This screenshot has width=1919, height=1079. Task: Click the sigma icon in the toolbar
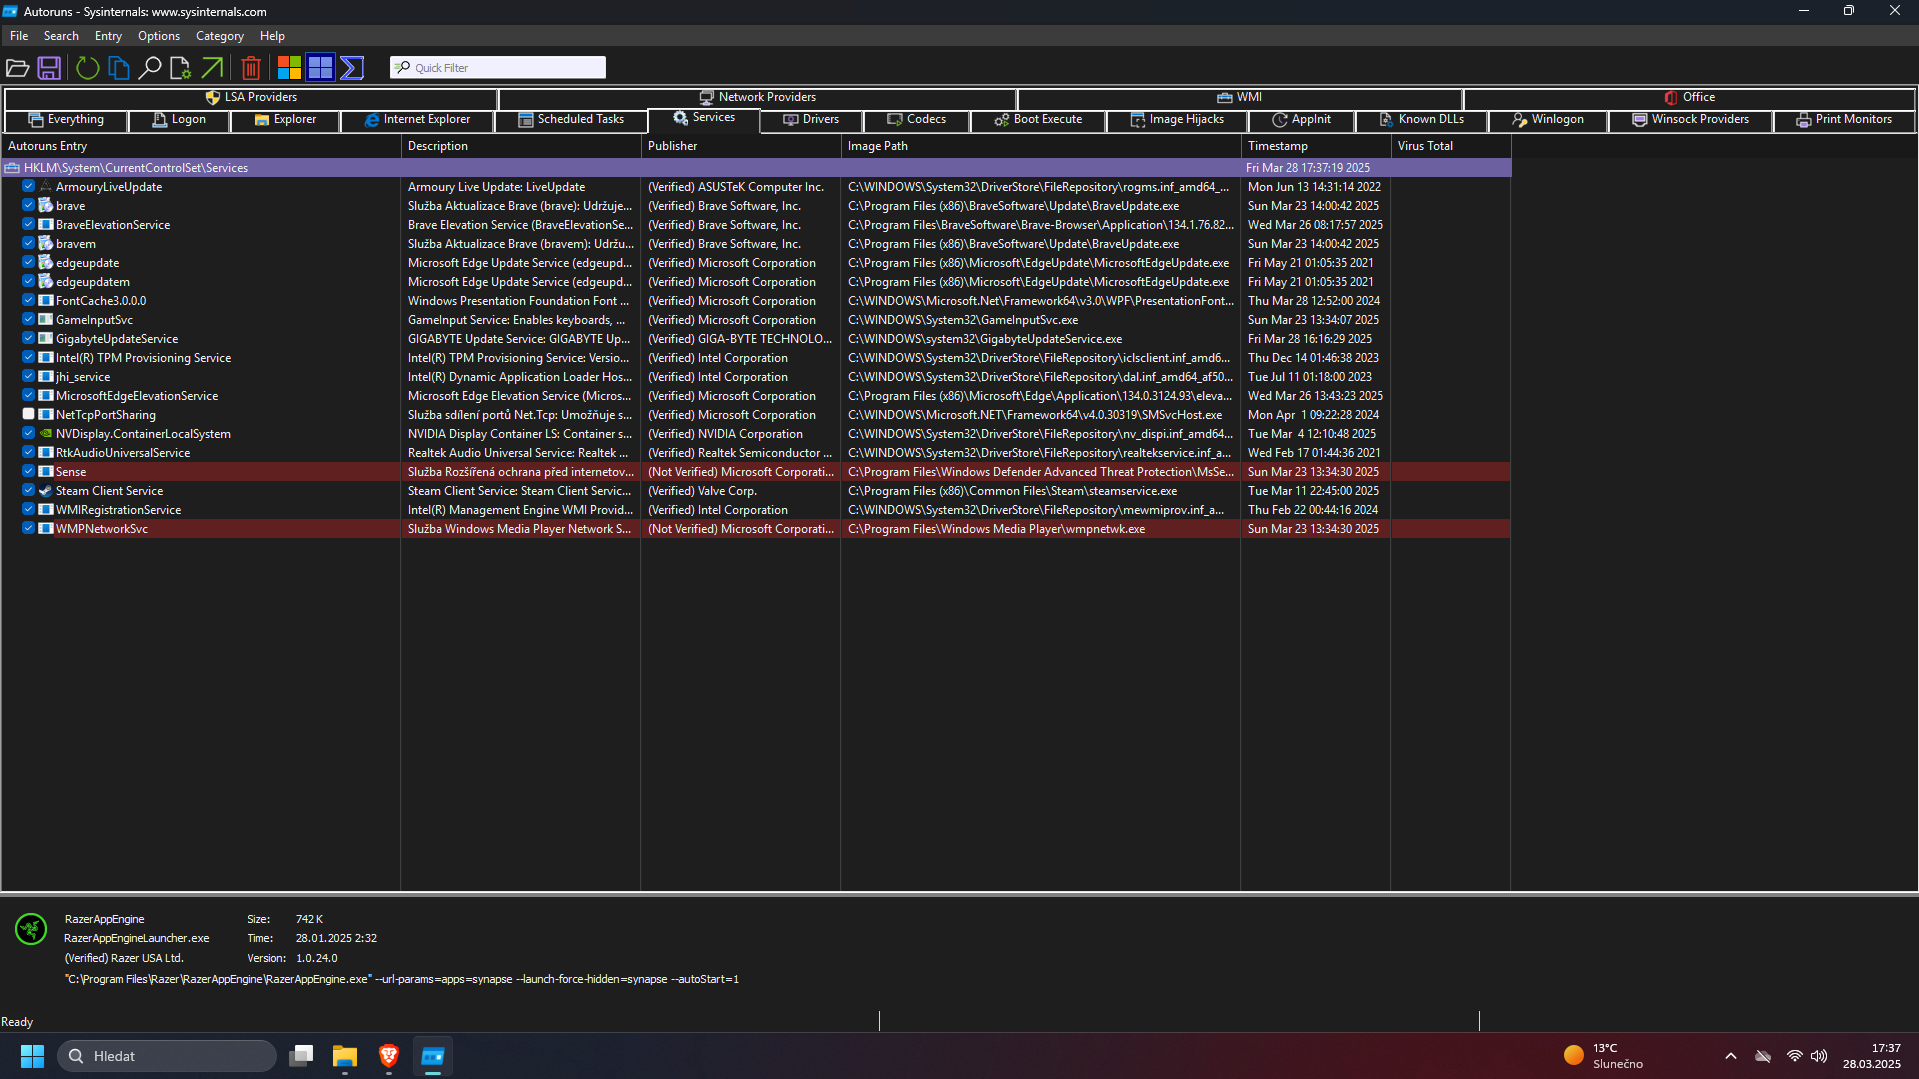pyautogui.click(x=352, y=68)
